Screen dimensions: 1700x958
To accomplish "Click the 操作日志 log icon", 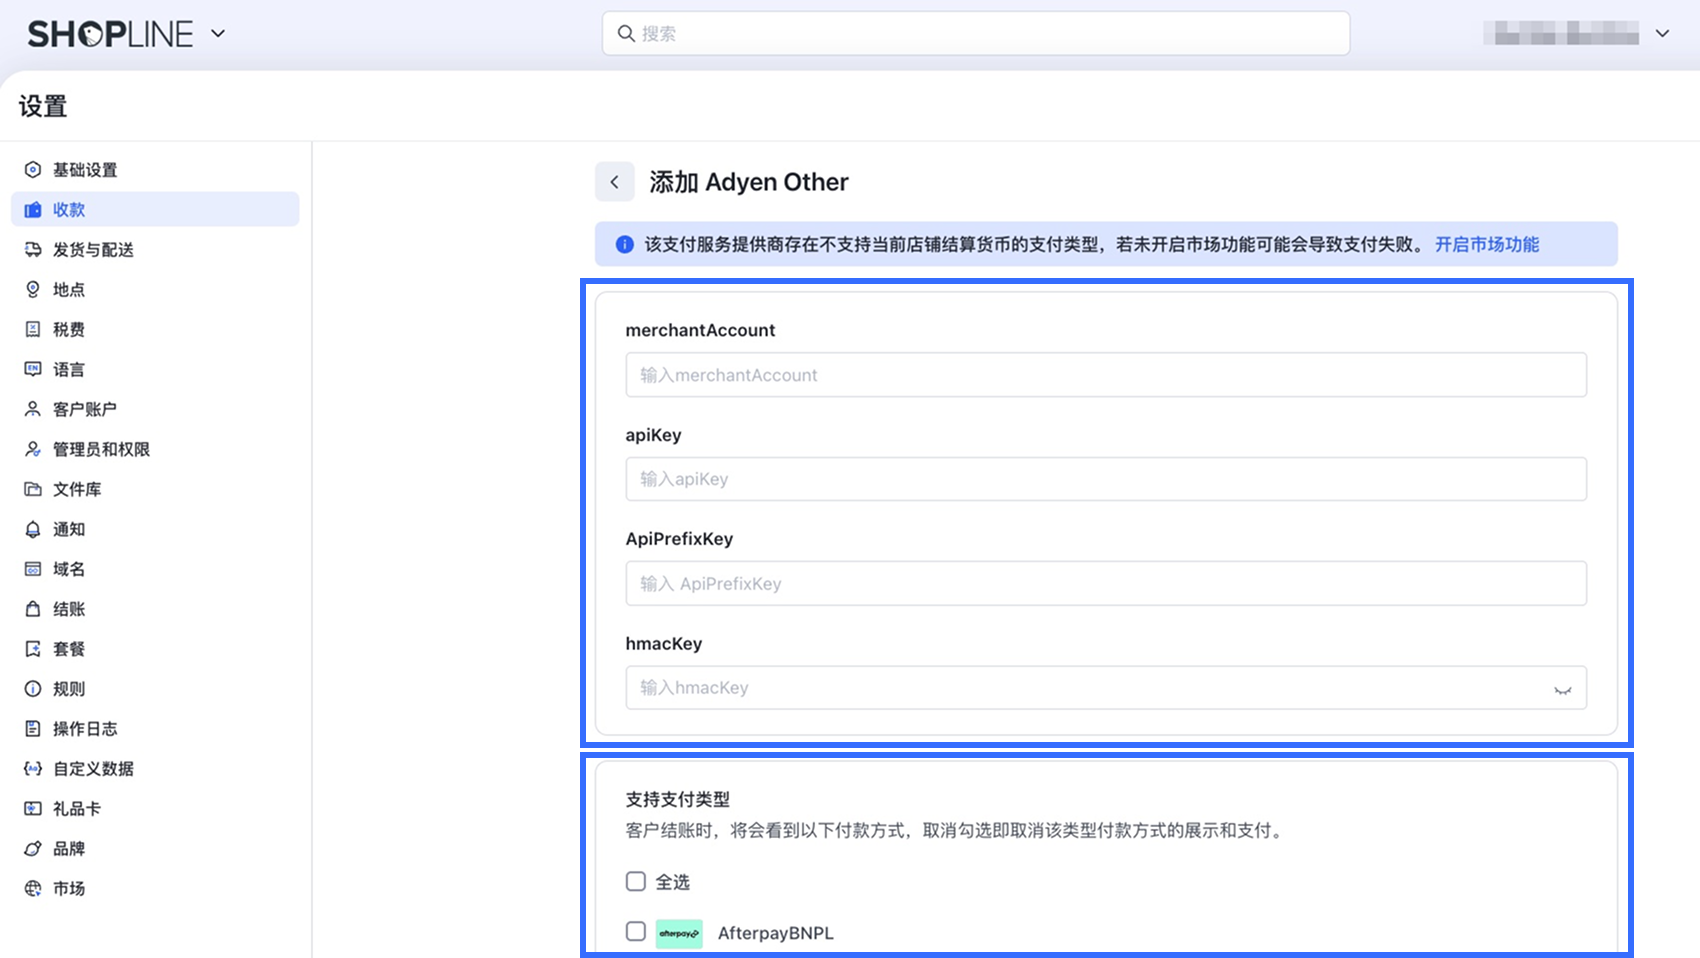I will 33,729.
